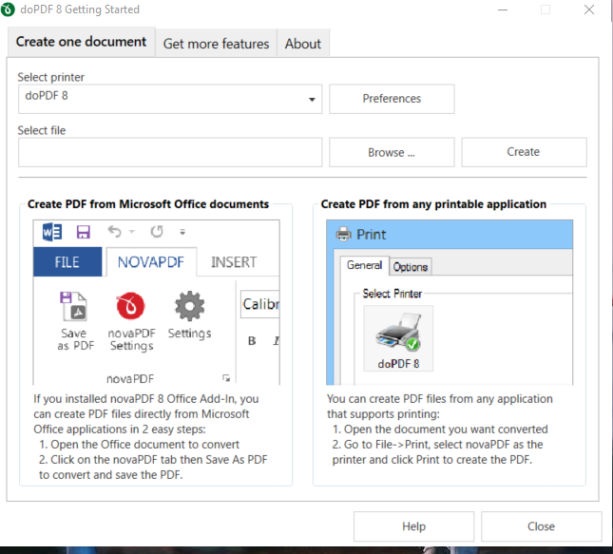This screenshot has width=613, height=554.
Task: Click the undo dropdown arrow in the Office preview
Action: tap(132, 232)
